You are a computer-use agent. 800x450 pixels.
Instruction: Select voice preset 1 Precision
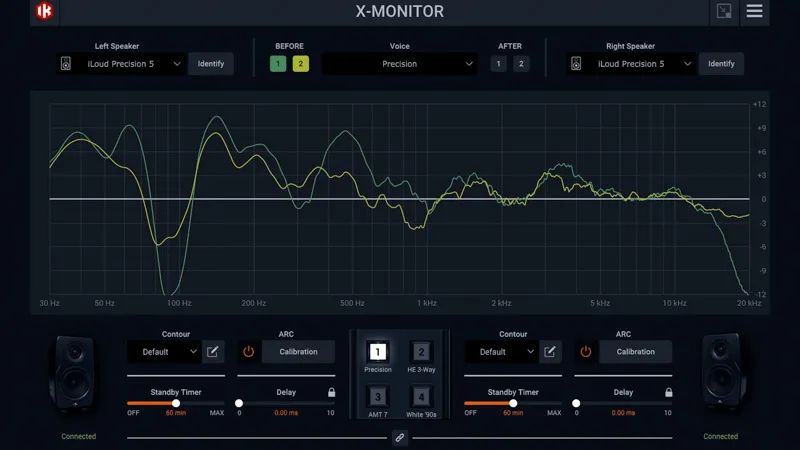point(378,352)
